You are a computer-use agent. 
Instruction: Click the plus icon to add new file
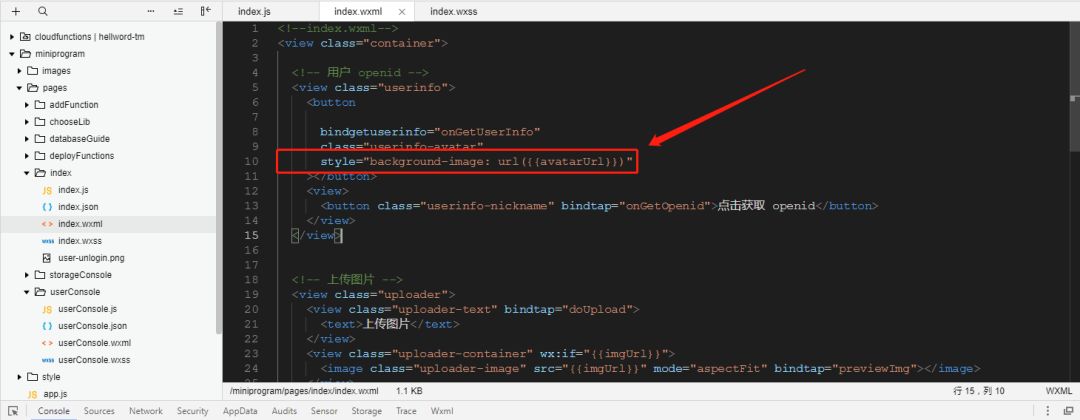pyautogui.click(x=16, y=12)
